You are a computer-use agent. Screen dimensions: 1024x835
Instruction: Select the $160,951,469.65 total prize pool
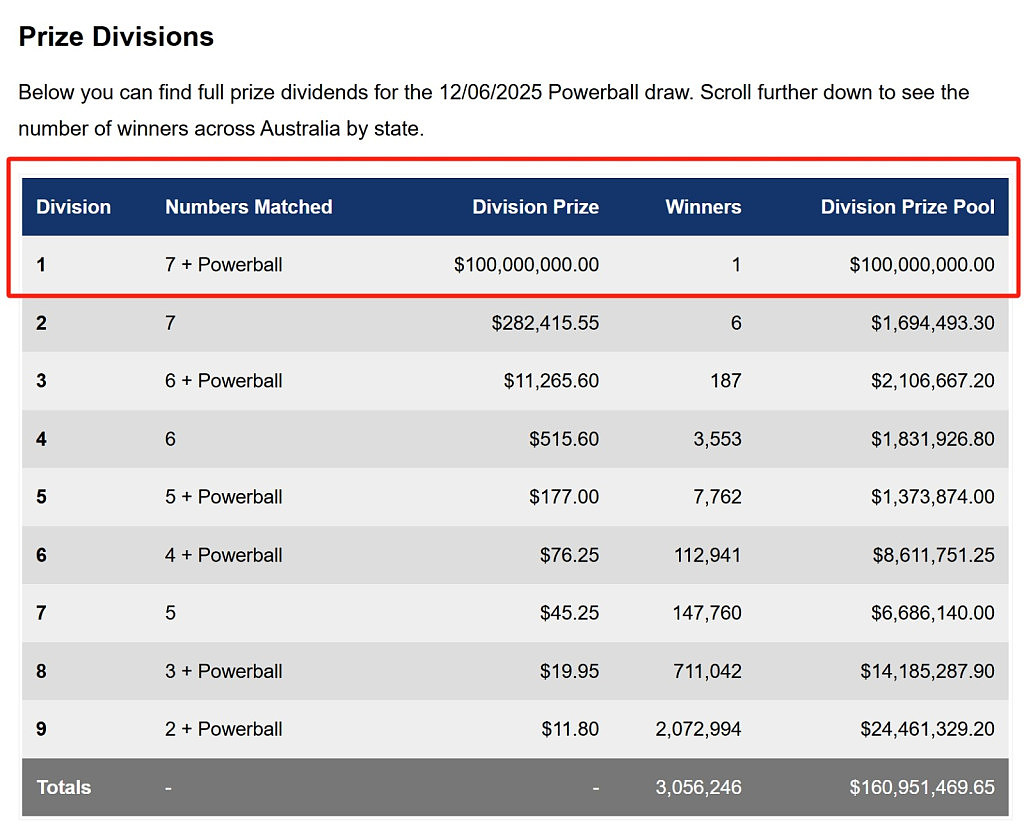click(x=921, y=787)
